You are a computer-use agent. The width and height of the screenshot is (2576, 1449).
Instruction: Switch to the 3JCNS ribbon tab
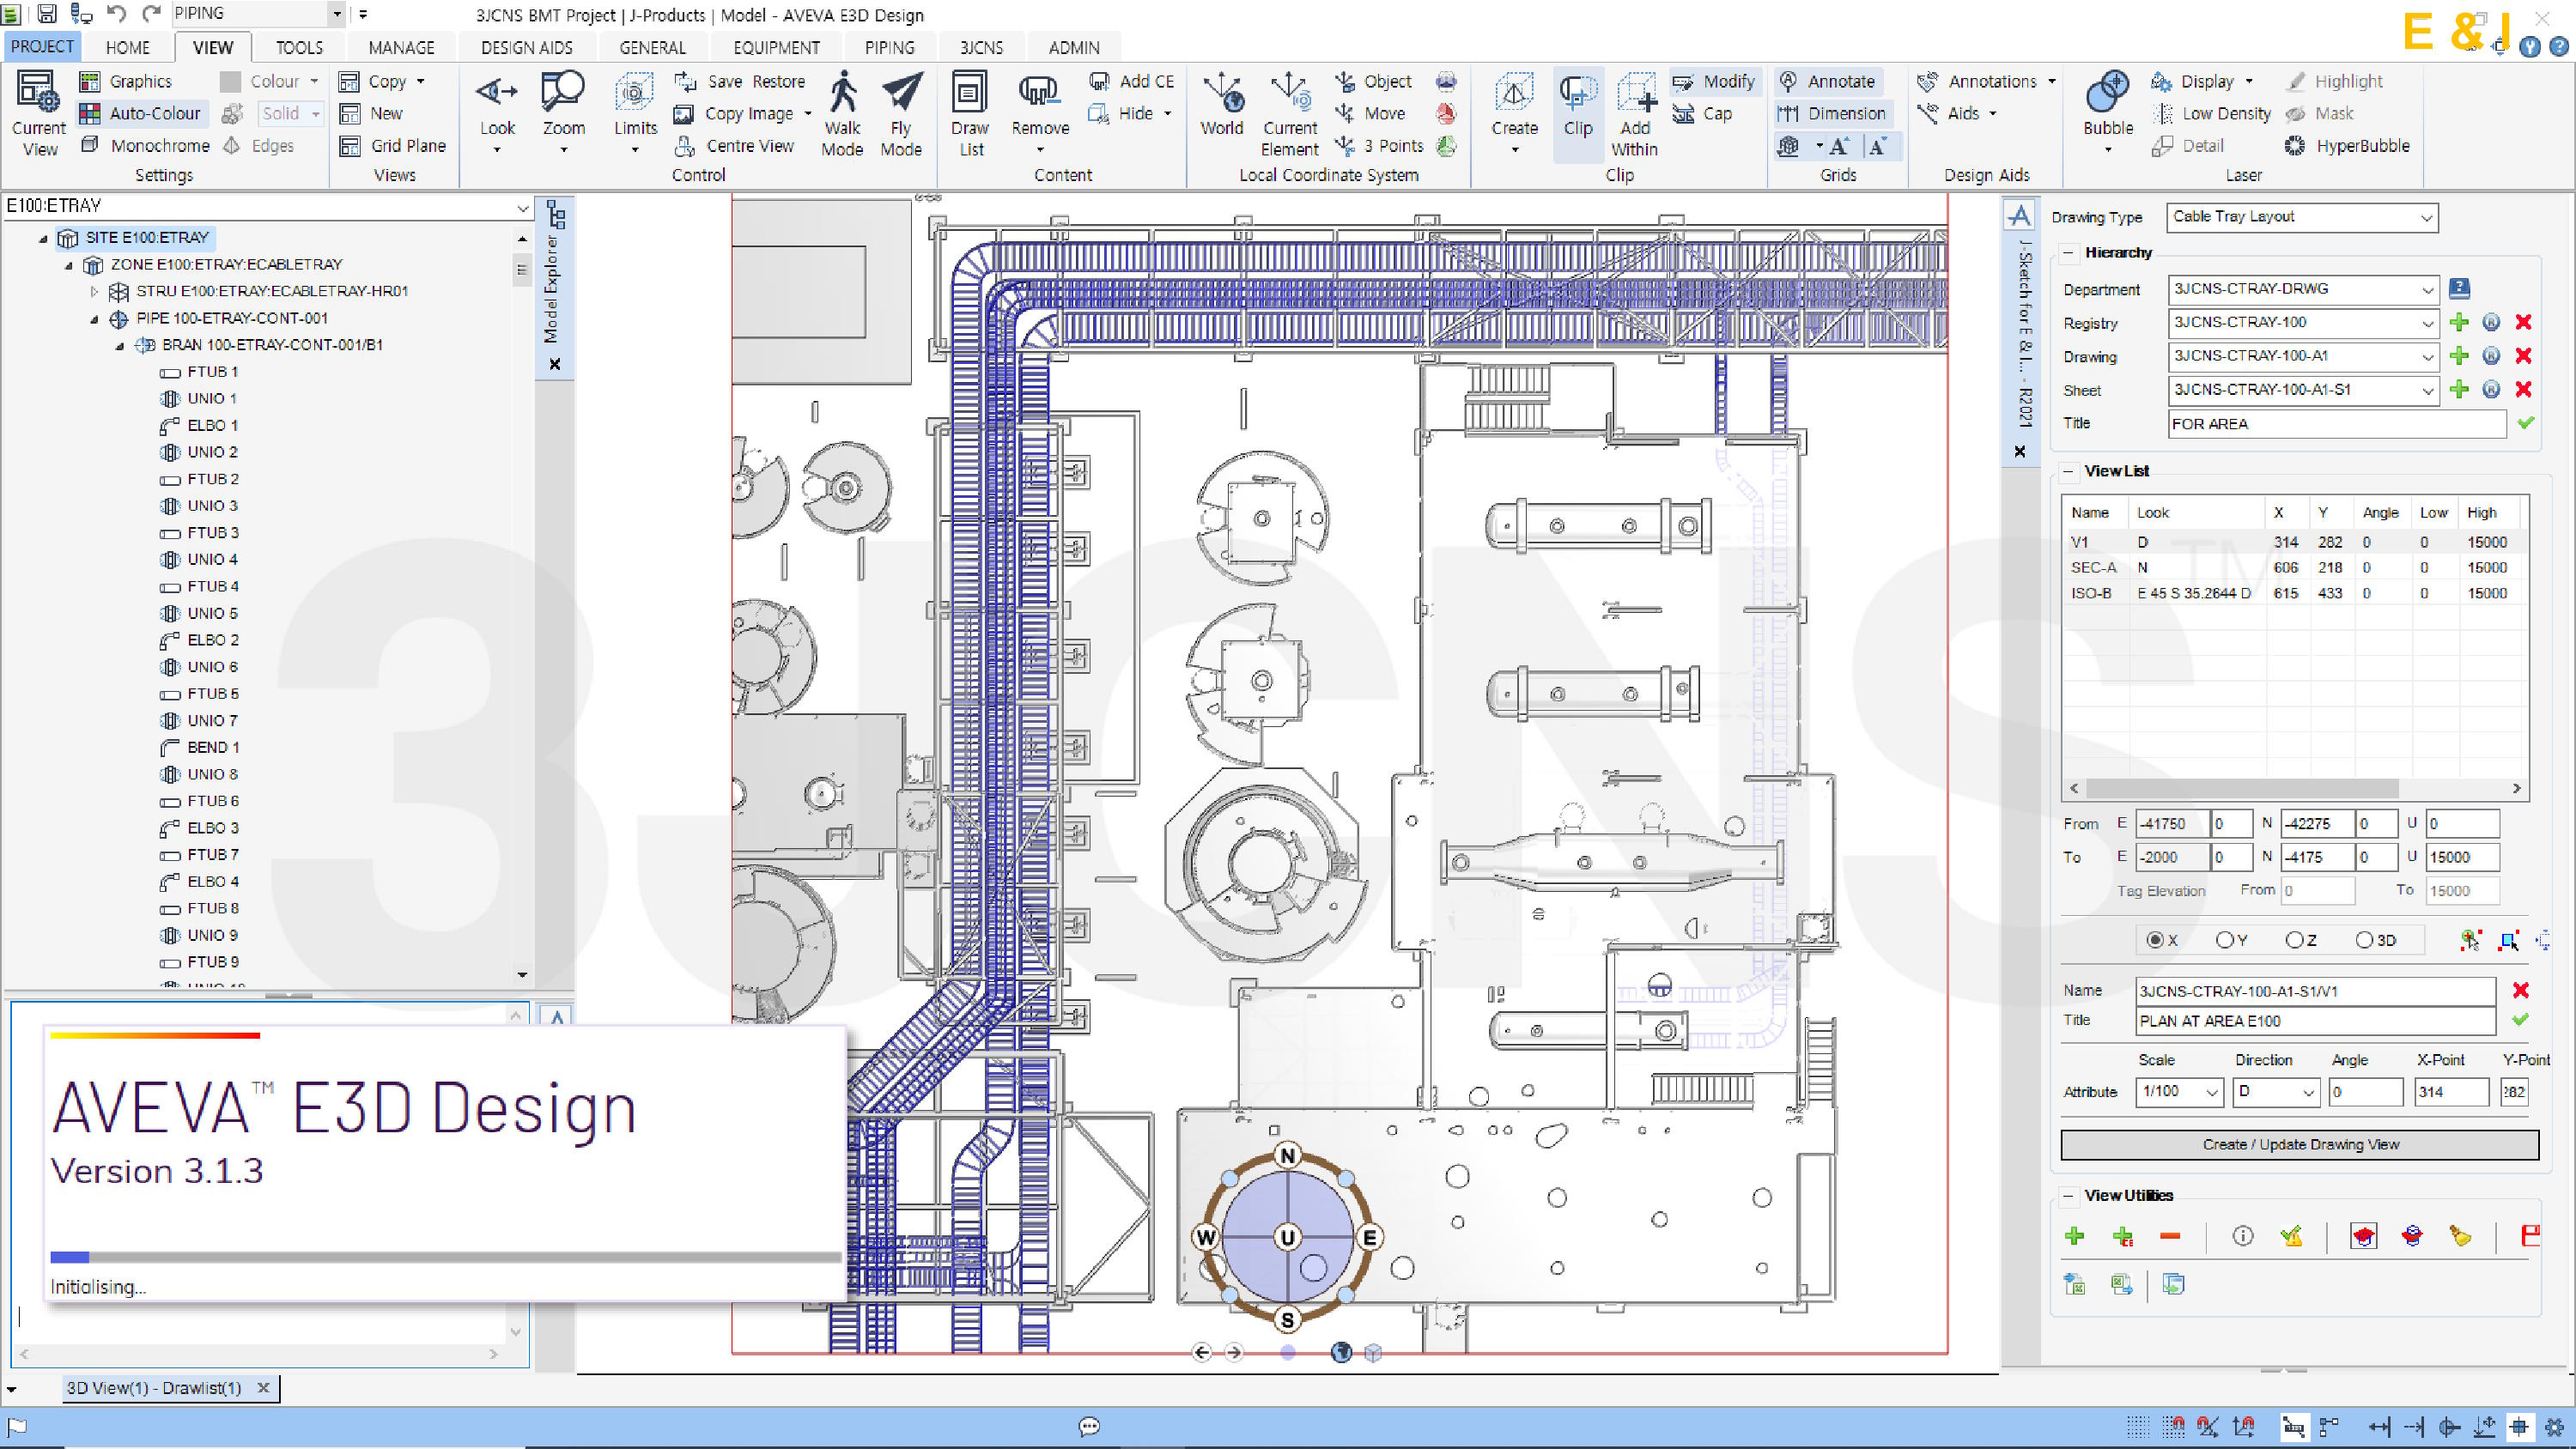[x=981, y=47]
